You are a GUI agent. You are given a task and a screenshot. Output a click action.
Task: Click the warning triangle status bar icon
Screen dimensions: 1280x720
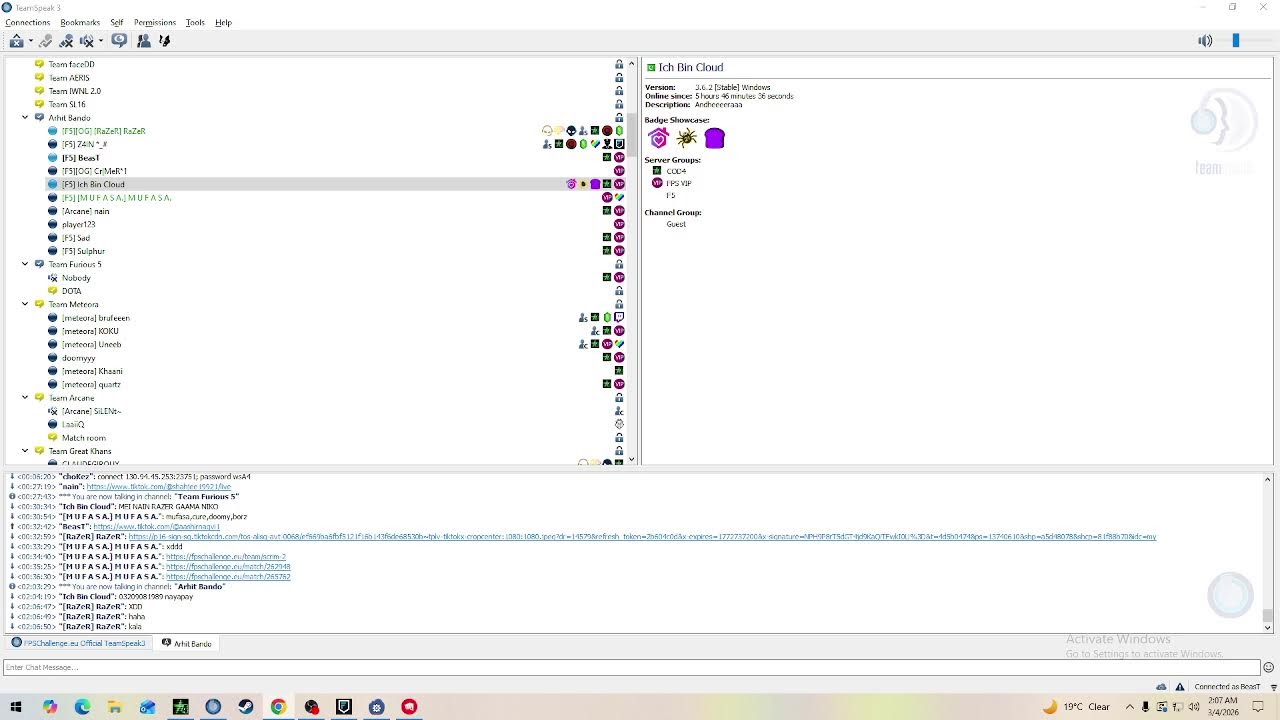point(1180,687)
